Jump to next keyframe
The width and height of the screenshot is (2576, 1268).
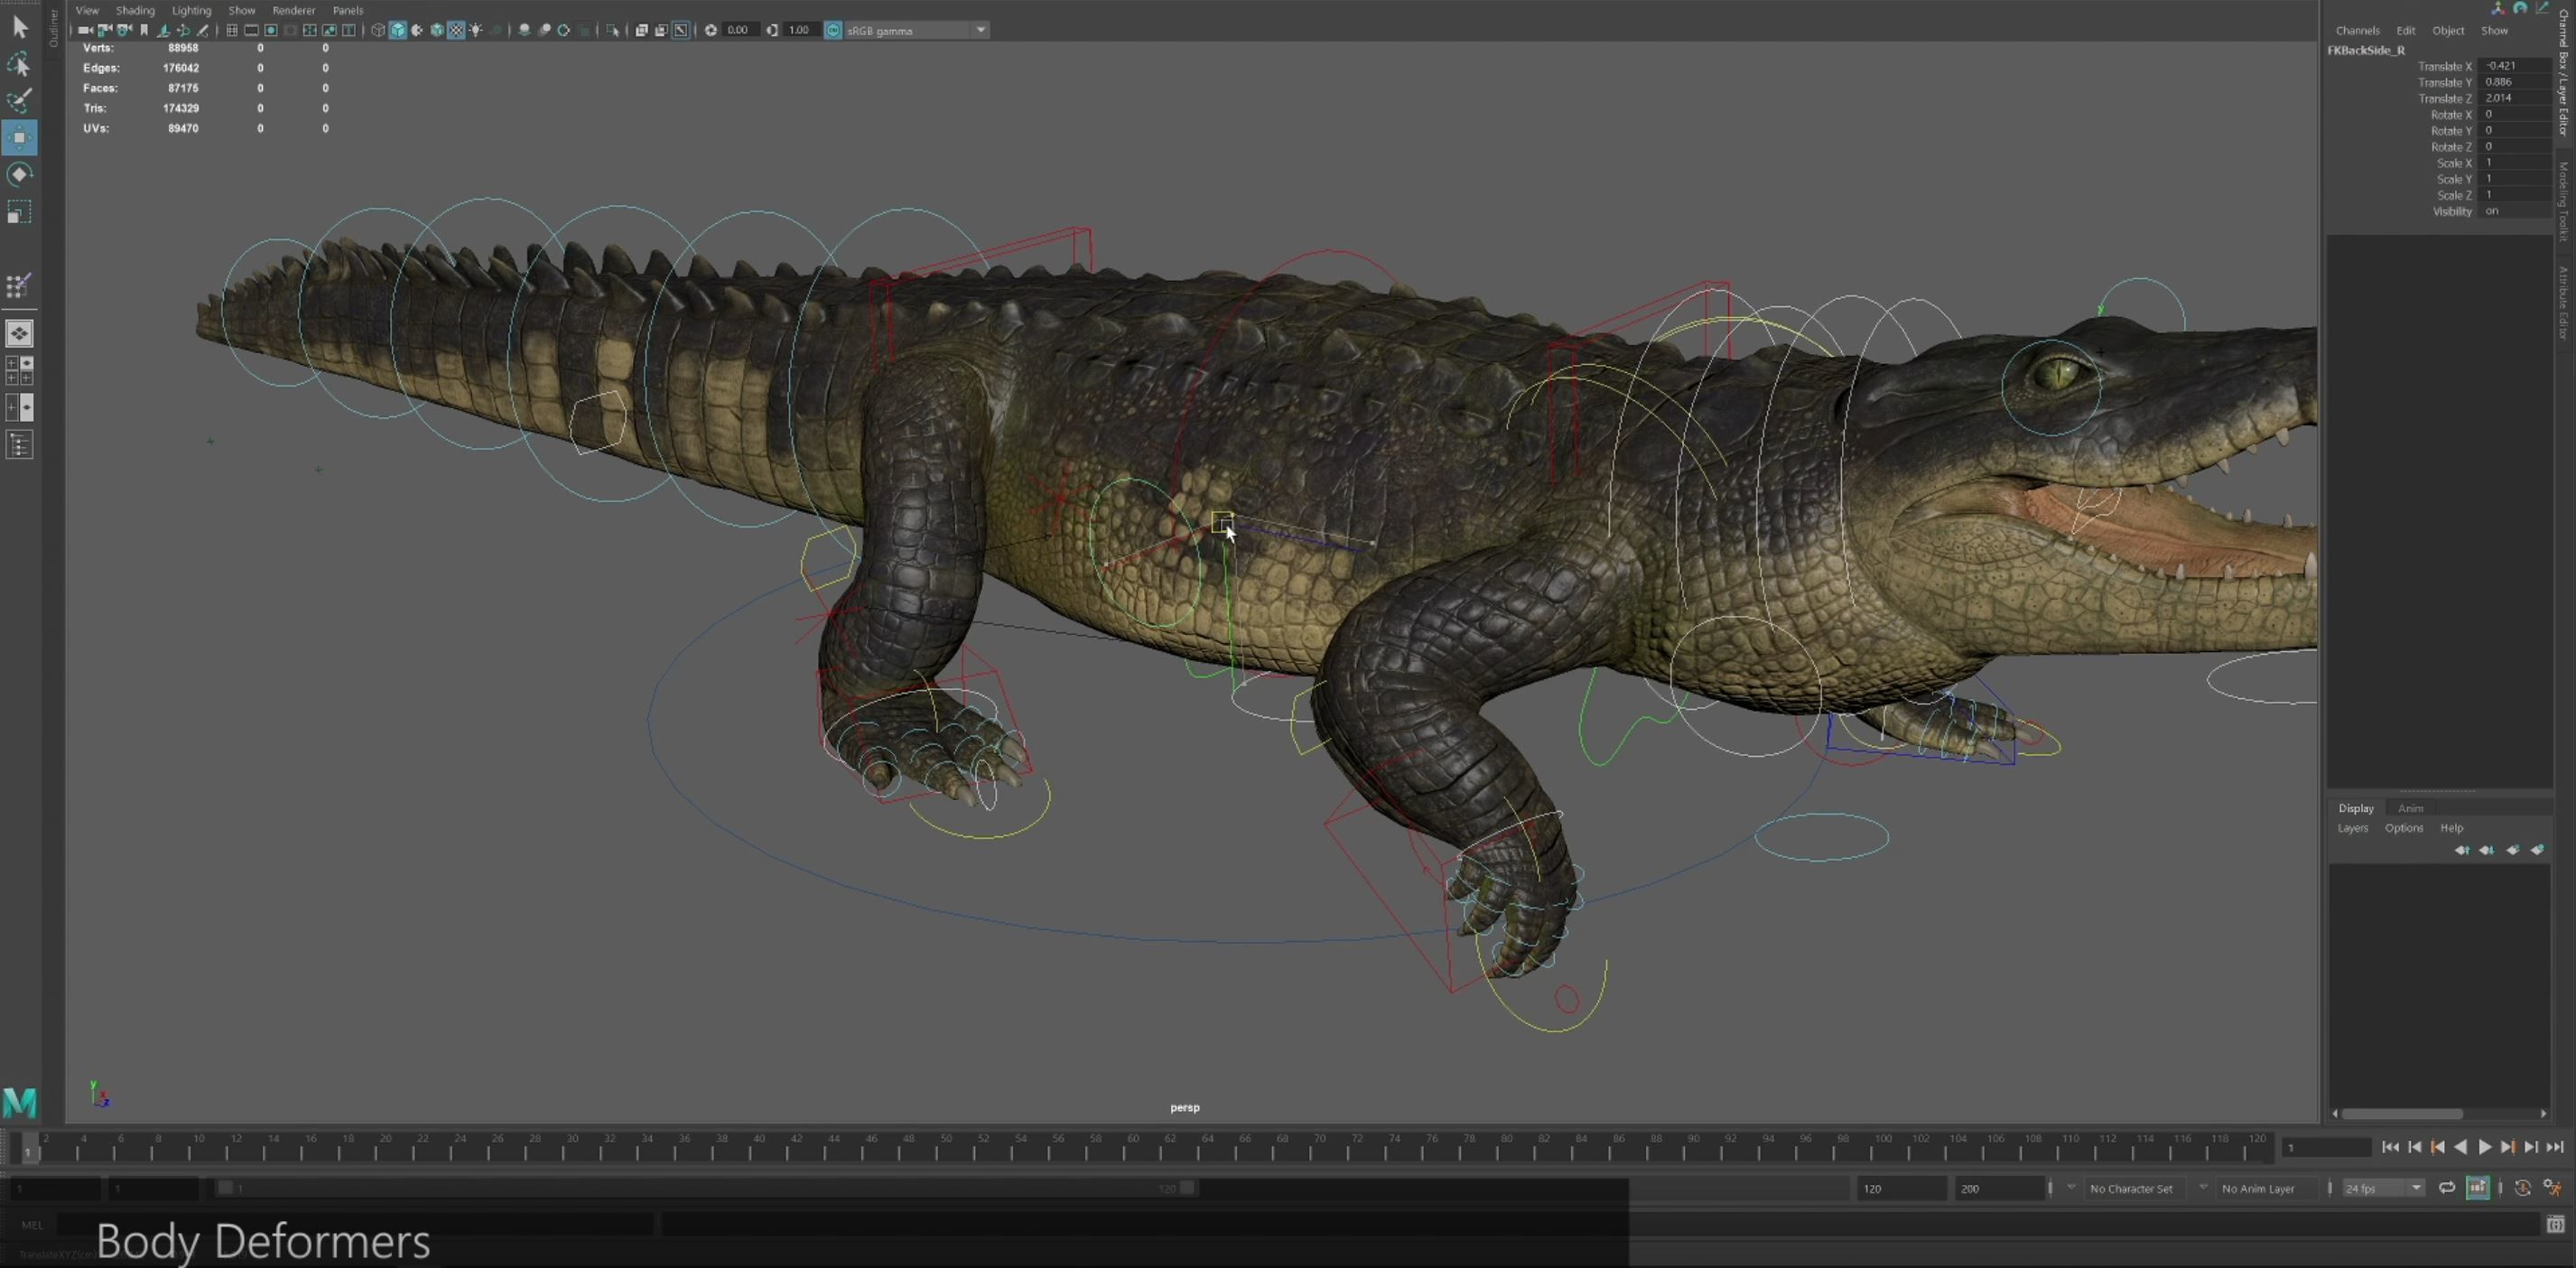point(2509,1147)
